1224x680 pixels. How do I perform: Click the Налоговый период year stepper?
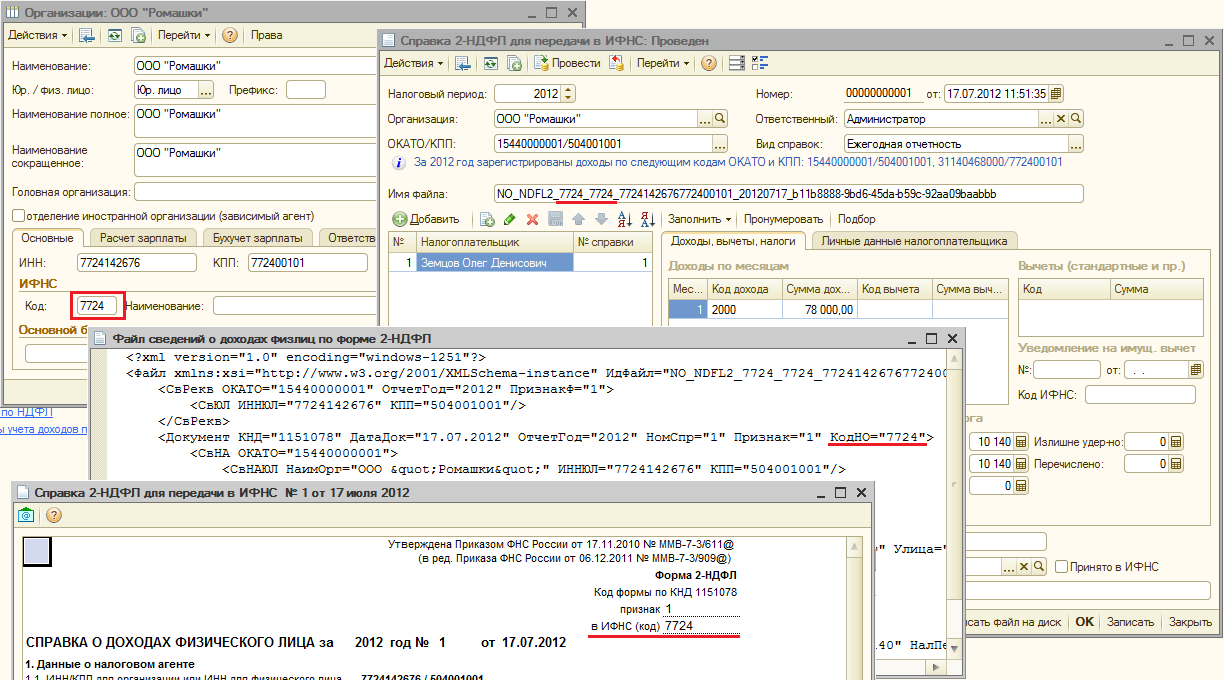pos(569,94)
